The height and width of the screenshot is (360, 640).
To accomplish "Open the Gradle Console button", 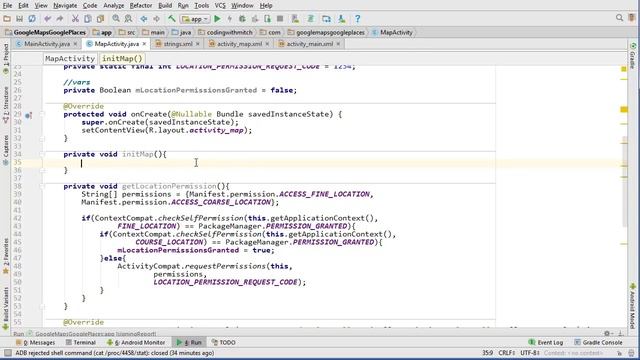I will [598, 342].
